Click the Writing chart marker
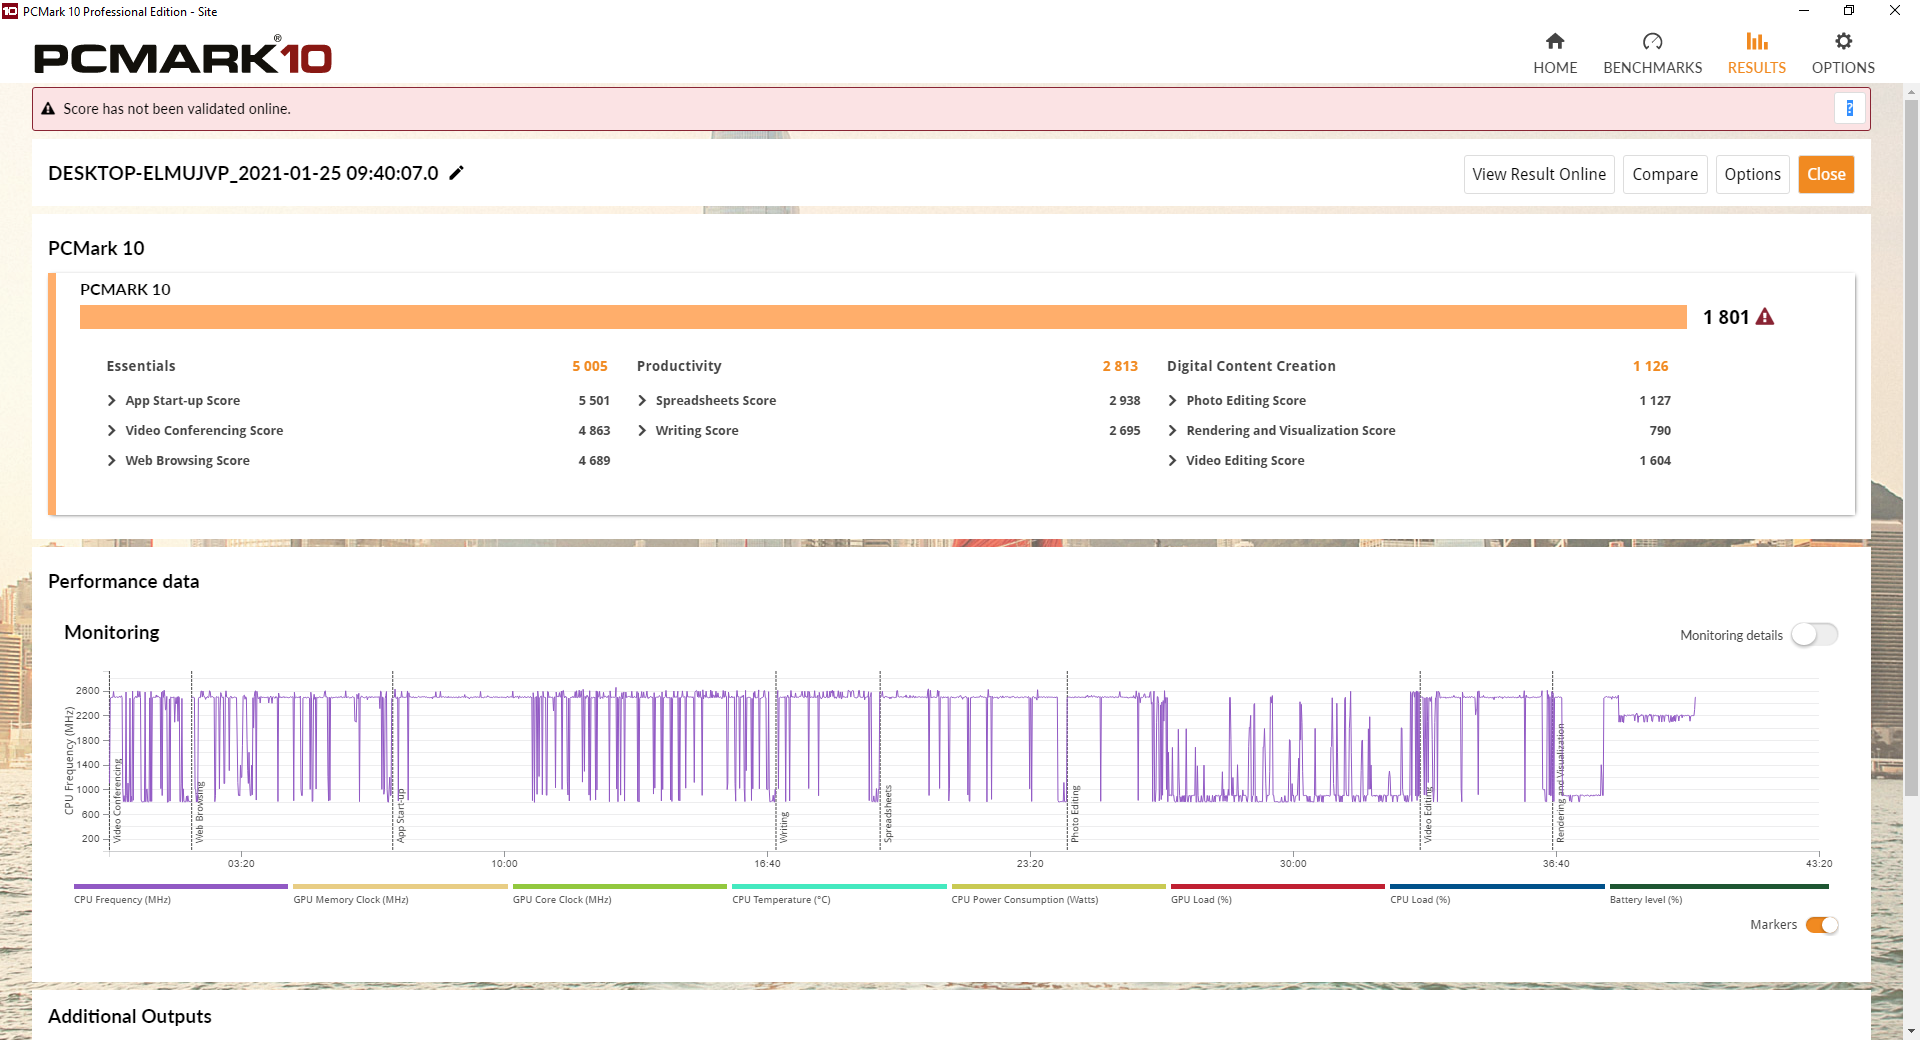Image resolution: width=1920 pixels, height=1040 pixels. pos(784,827)
